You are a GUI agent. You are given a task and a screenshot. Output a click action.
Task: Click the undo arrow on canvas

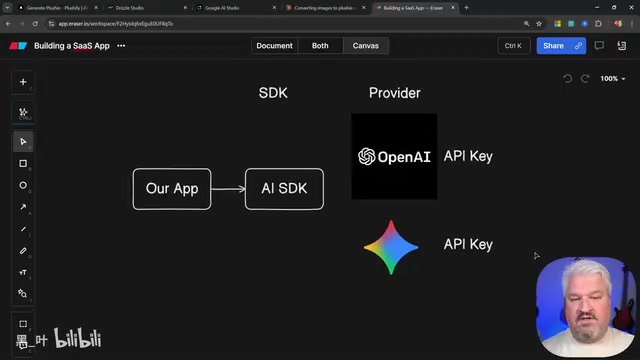pyautogui.click(x=567, y=78)
